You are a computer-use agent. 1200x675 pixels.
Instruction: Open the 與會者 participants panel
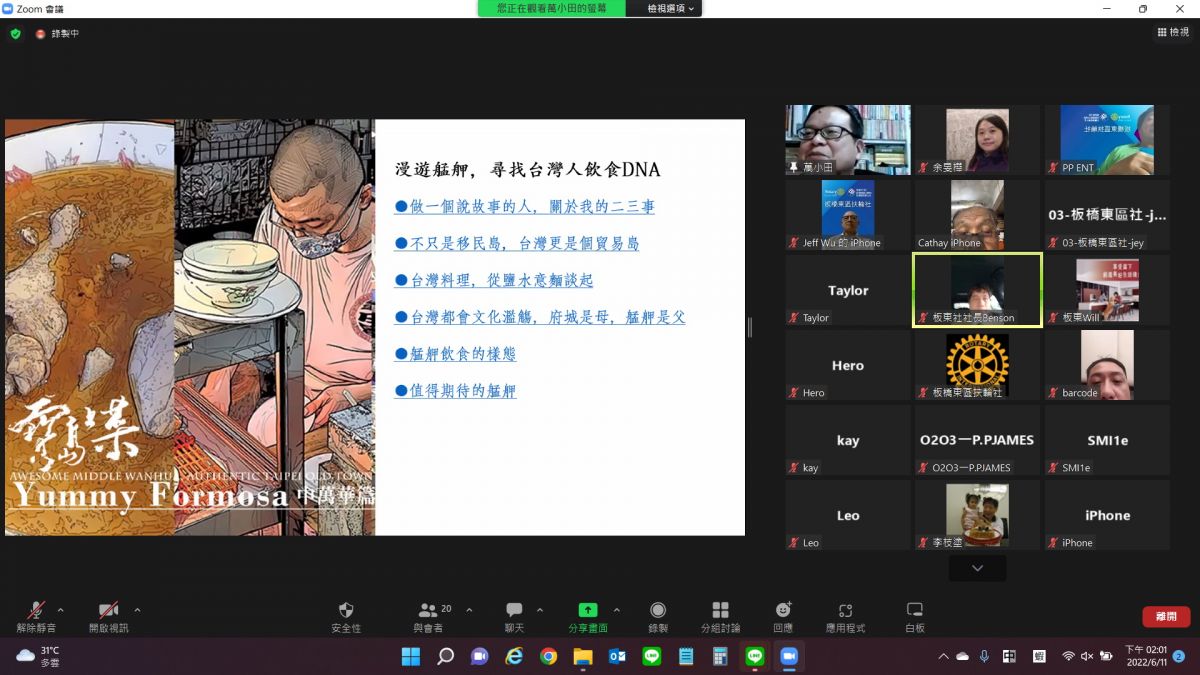pos(428,617)
